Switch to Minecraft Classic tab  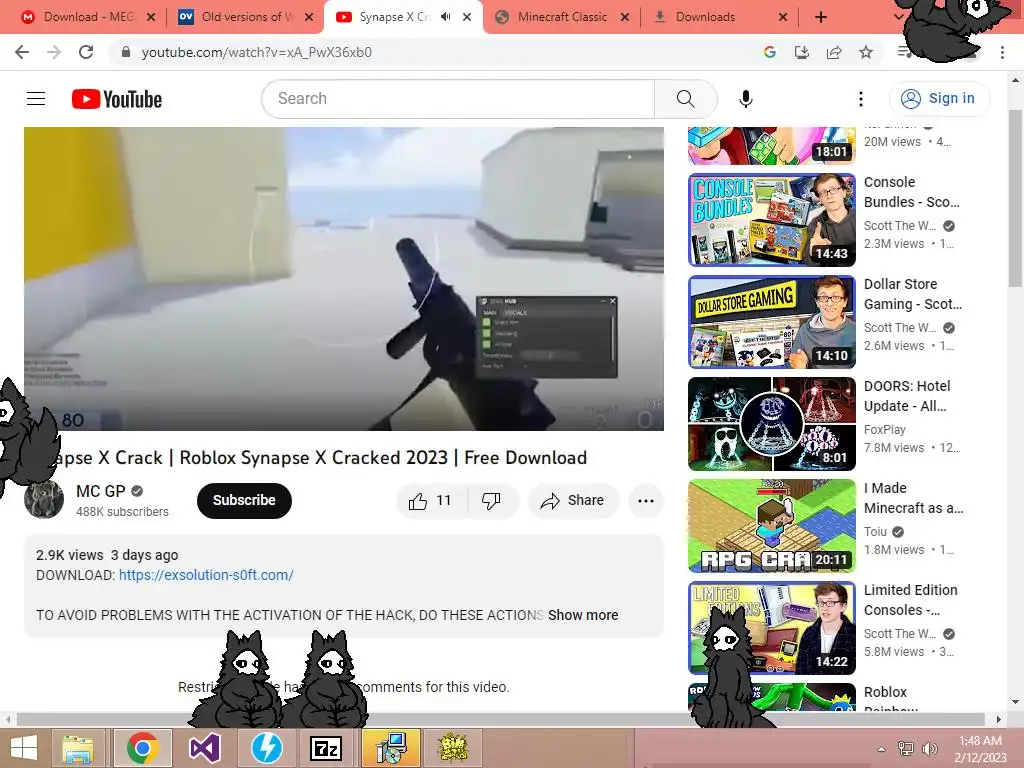click(562, 17)
